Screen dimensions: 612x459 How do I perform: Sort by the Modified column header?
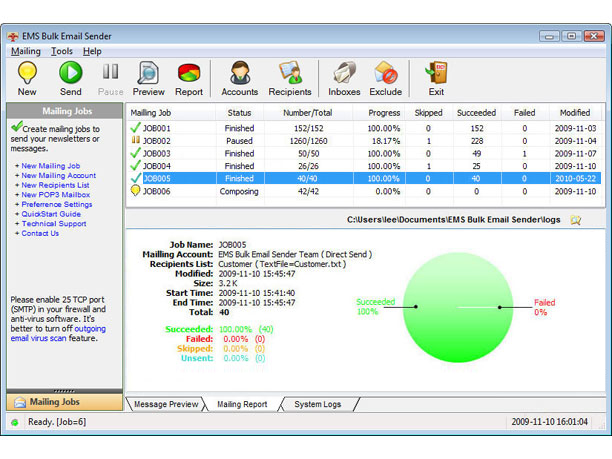575,113
